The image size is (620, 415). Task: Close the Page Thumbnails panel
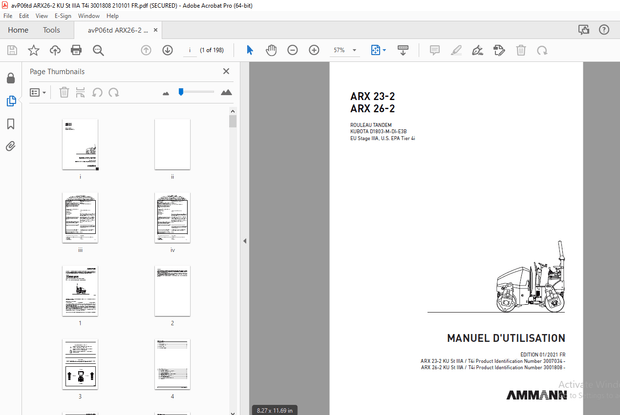point(225,72)
